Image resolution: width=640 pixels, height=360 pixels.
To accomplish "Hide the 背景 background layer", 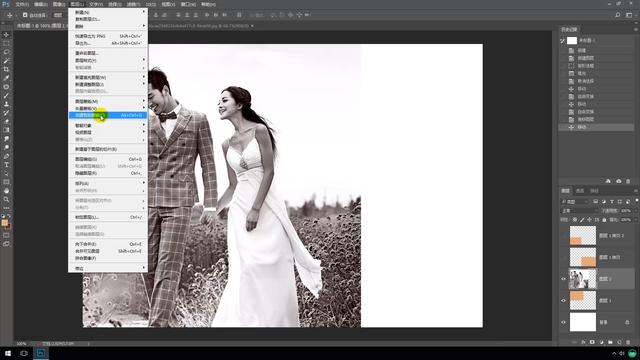I will click(x=563, y=322).
